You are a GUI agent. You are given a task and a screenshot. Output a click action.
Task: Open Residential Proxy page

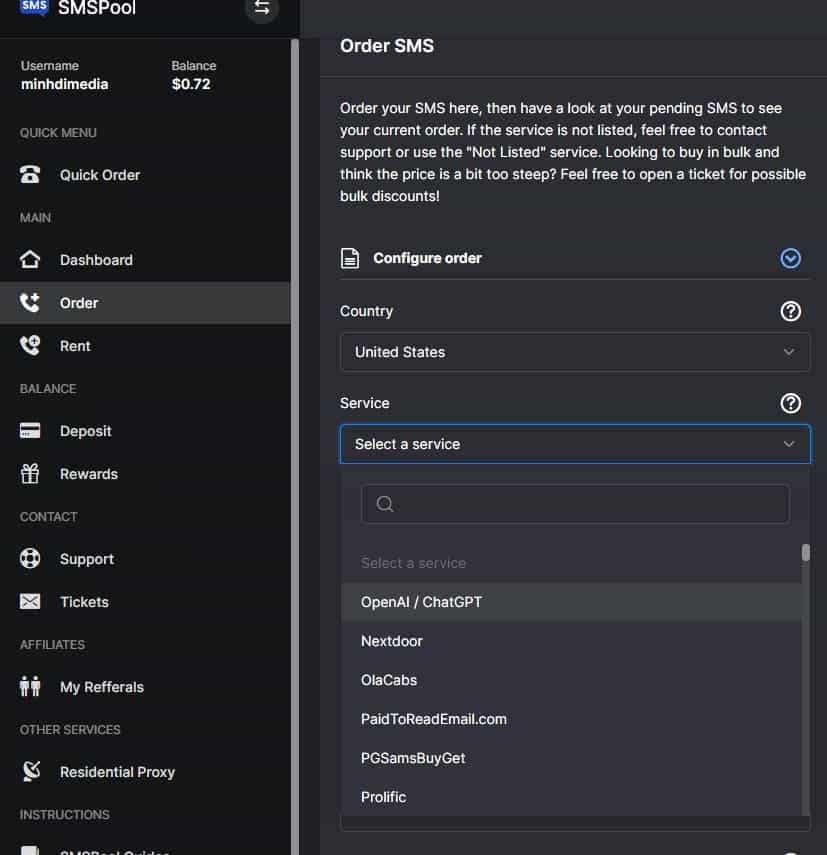pyautogui.click(x=145, y=772)
